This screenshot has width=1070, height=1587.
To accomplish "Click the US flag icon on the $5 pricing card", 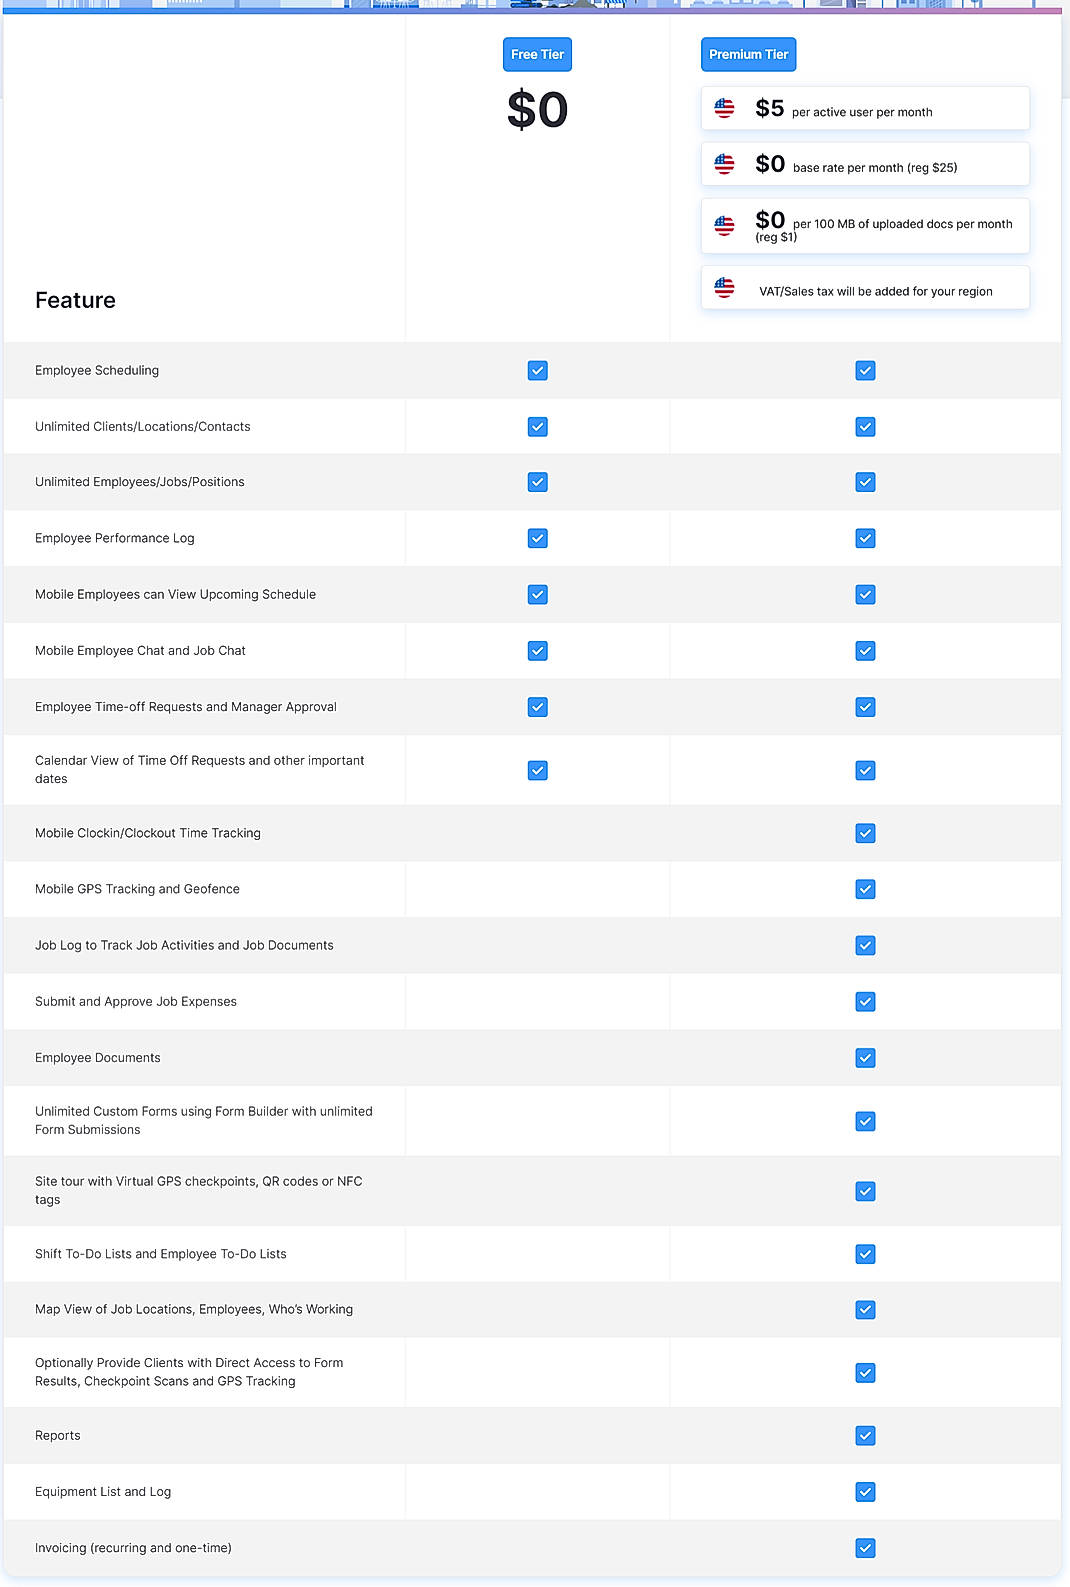I will coord(724,106).
